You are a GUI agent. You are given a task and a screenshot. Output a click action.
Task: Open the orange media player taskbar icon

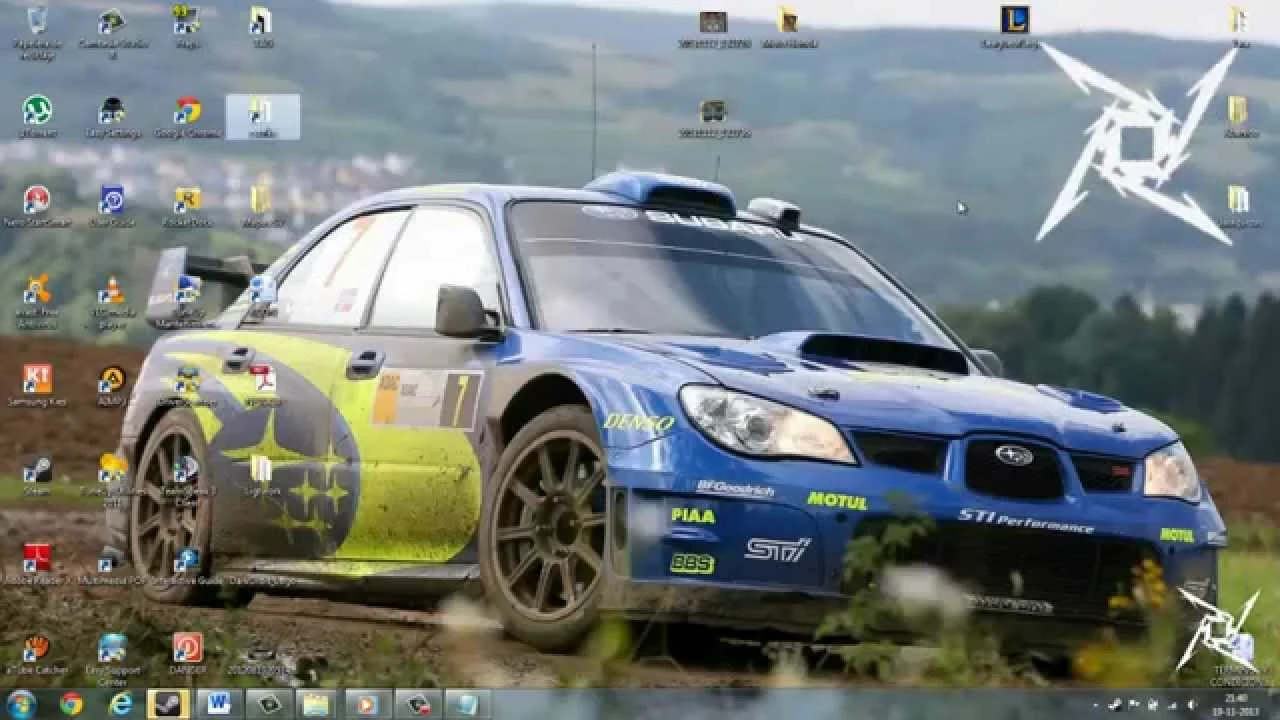click(x=367, y=704)
